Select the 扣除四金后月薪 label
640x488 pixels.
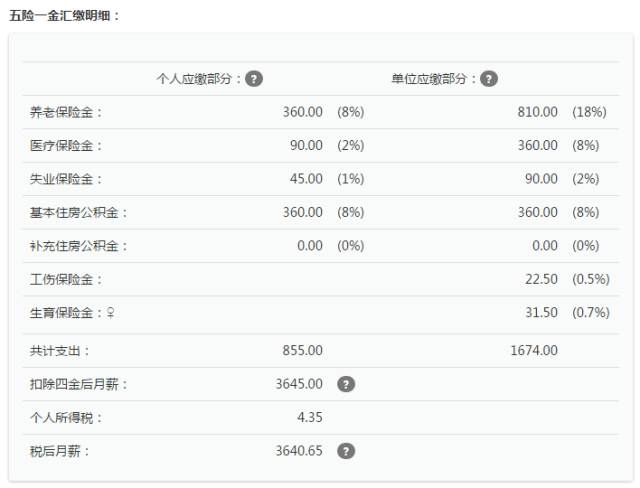78,384
